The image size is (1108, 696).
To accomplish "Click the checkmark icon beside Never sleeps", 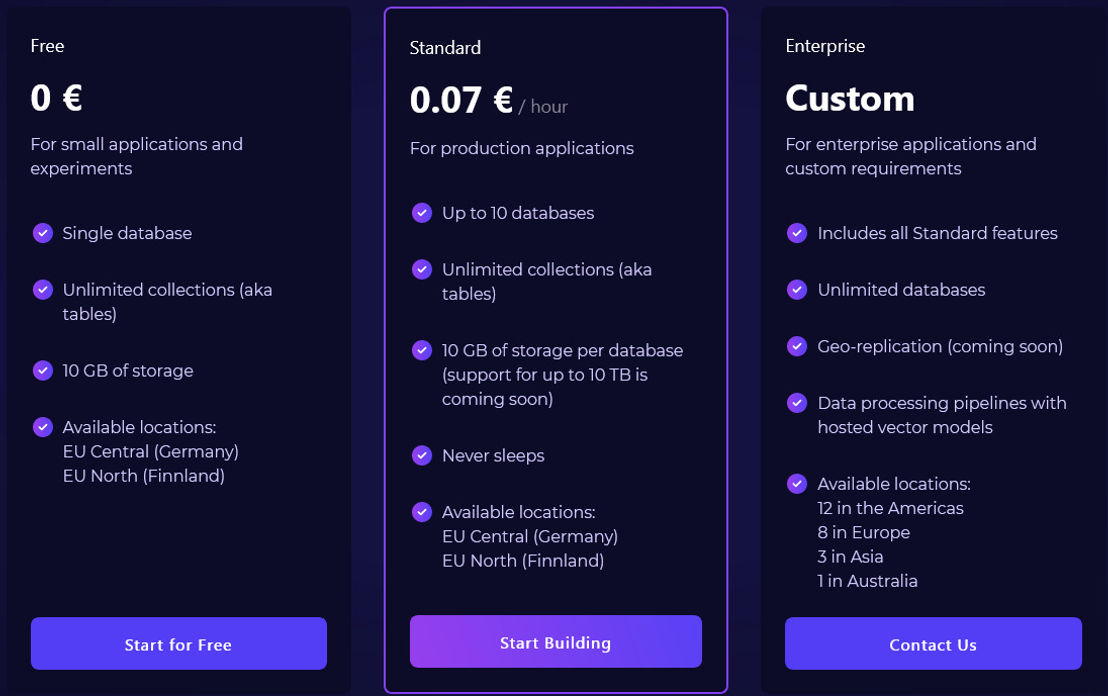I will coord(422,455).
